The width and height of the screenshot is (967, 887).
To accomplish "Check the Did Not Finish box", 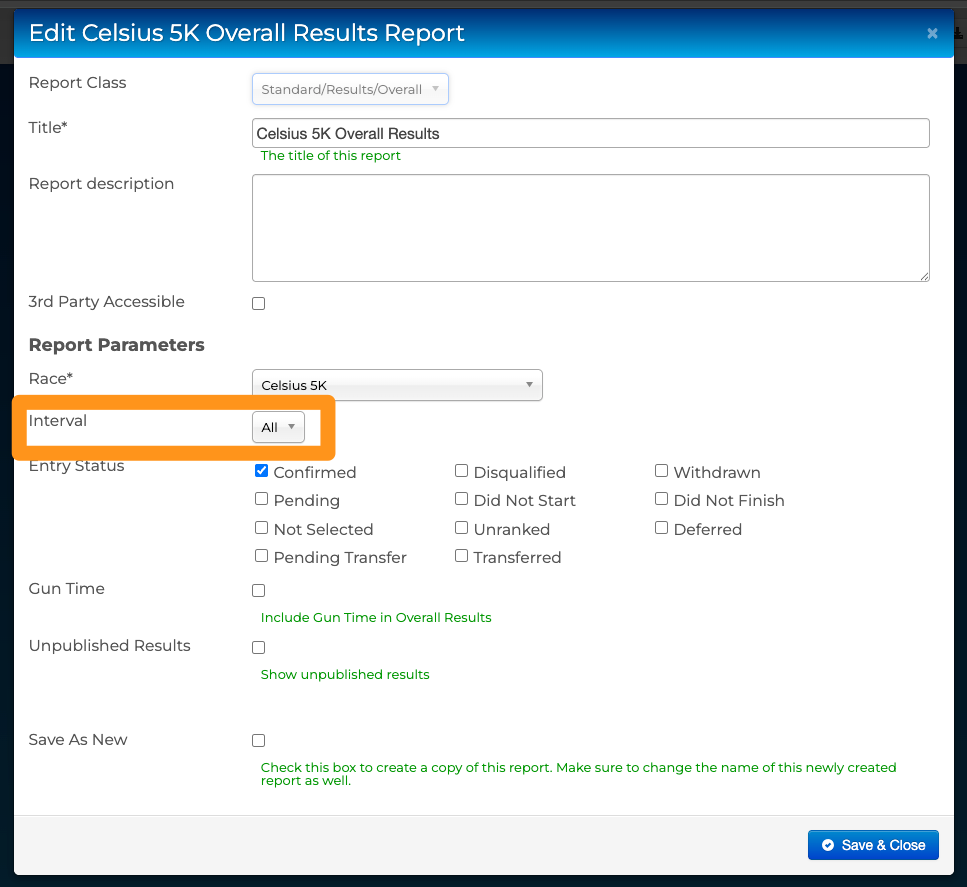I will click(662, 499).
